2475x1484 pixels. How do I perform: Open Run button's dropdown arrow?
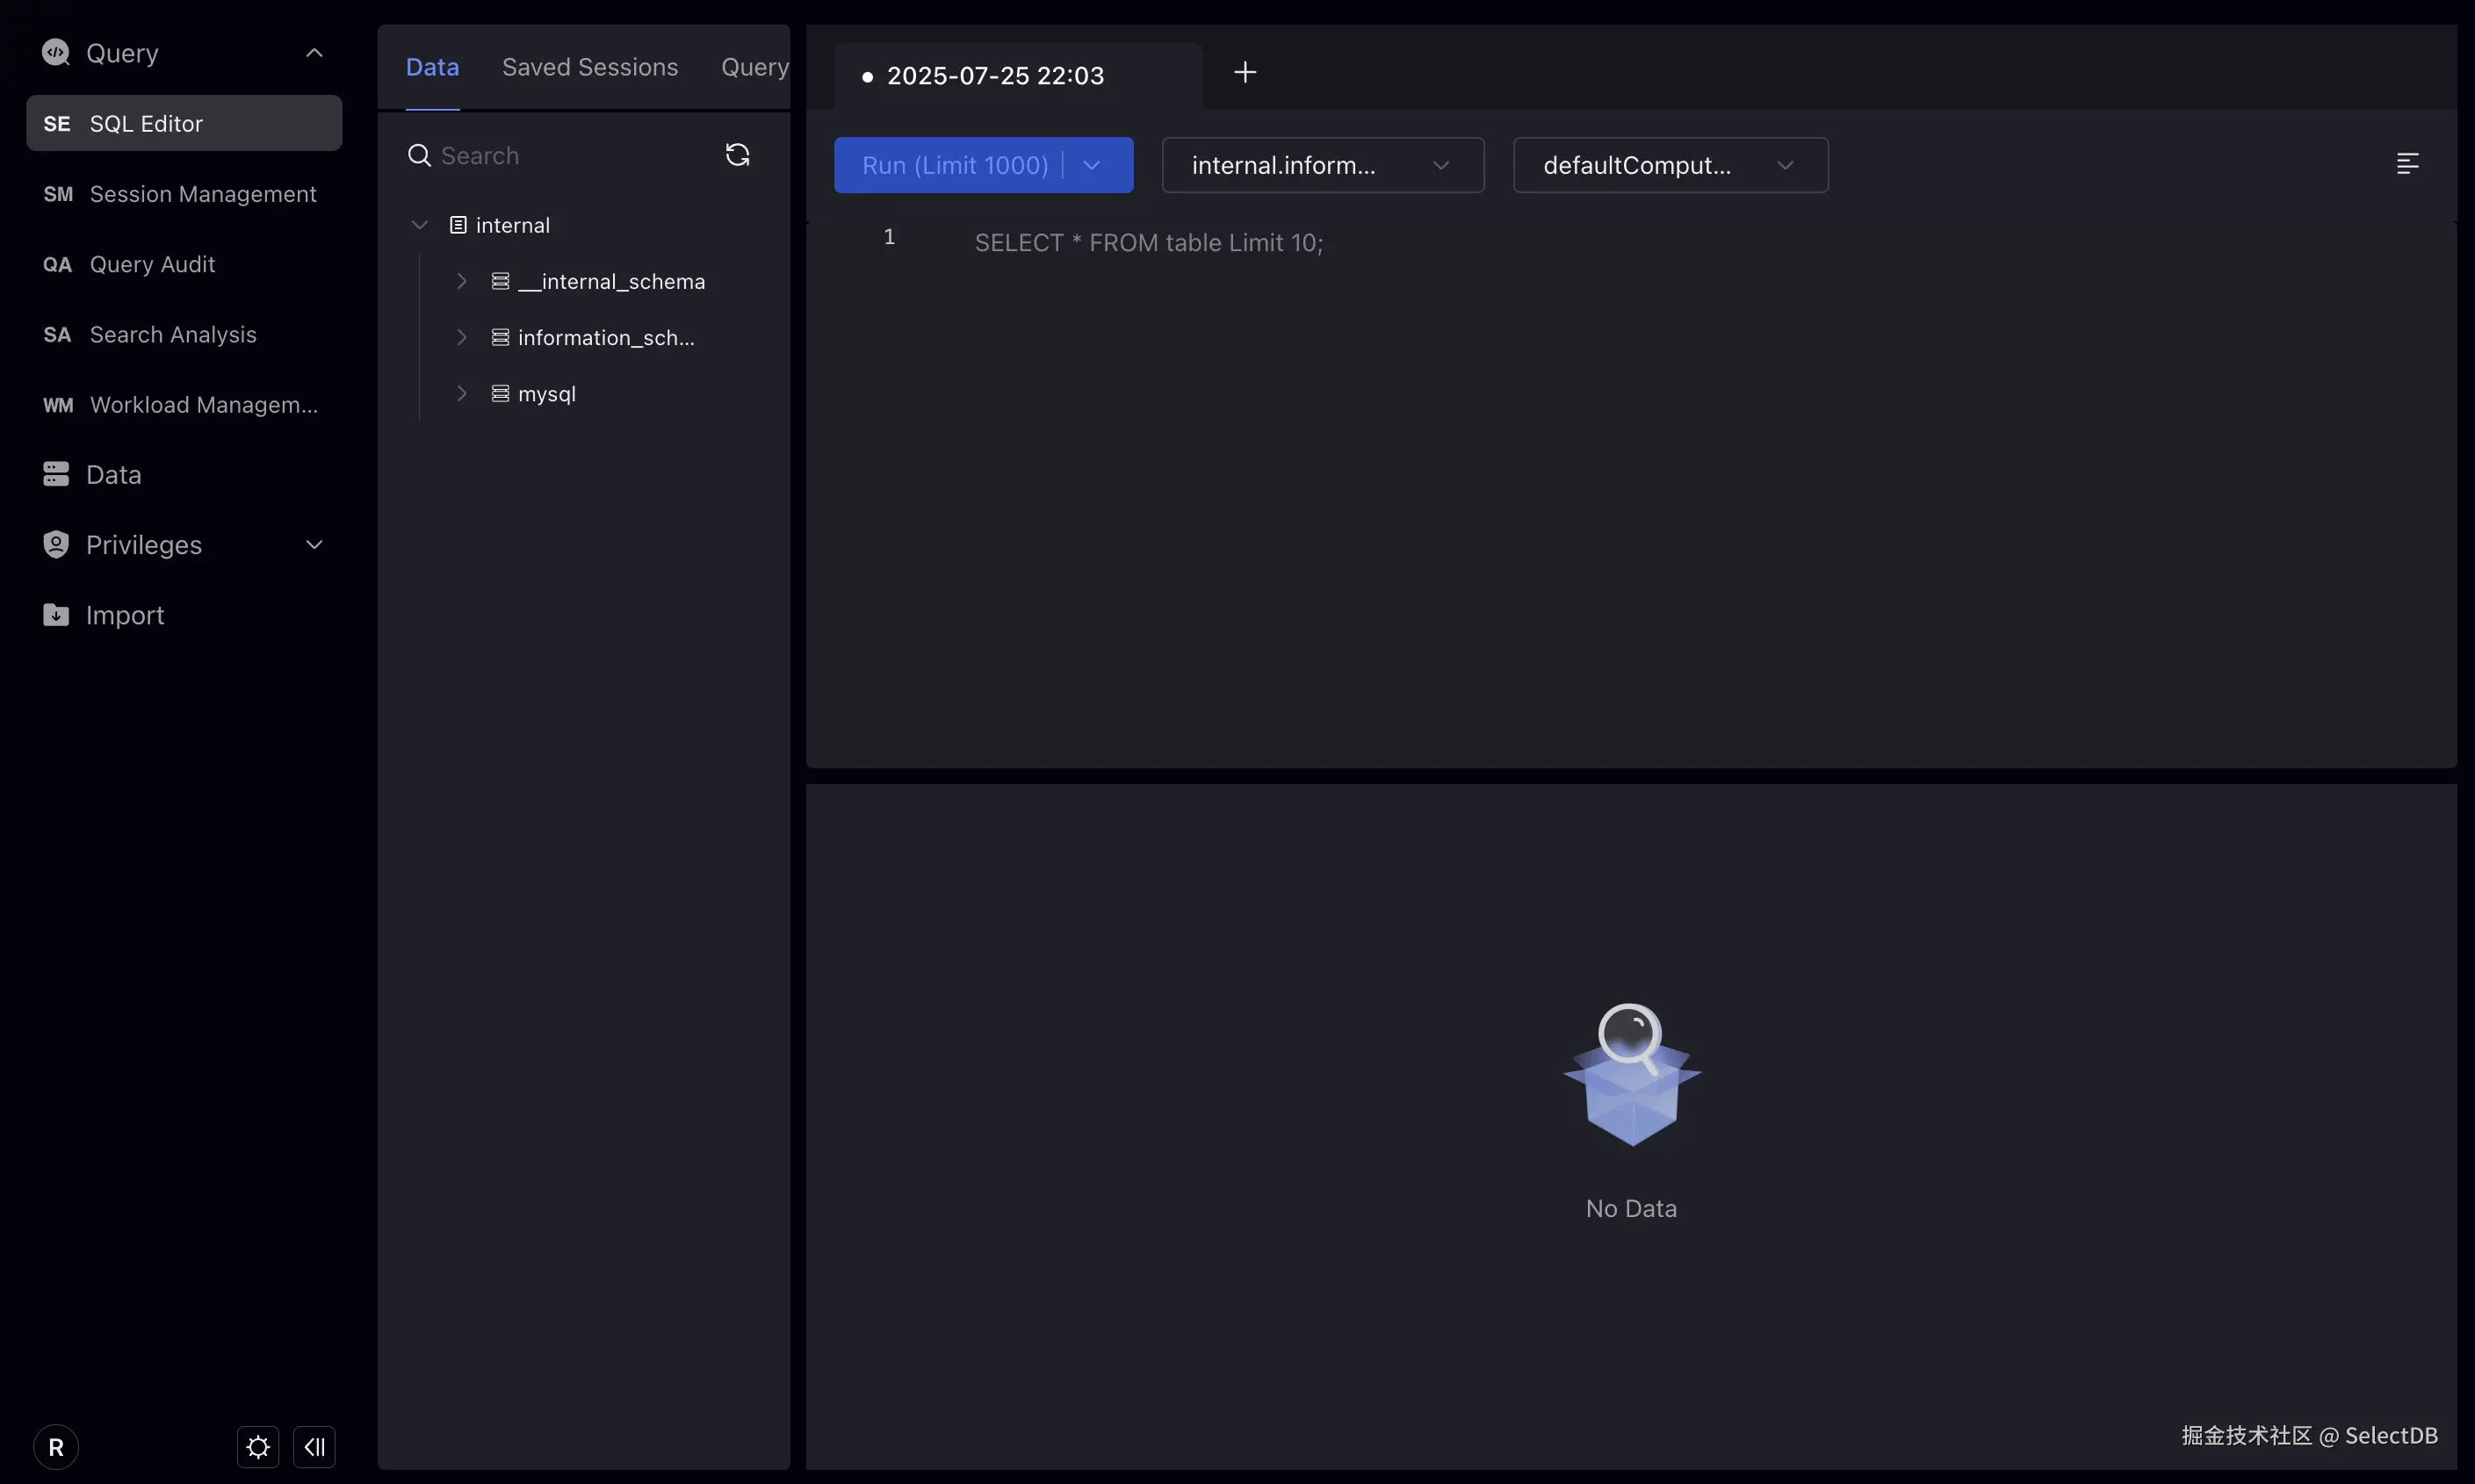pos(1092,165)
